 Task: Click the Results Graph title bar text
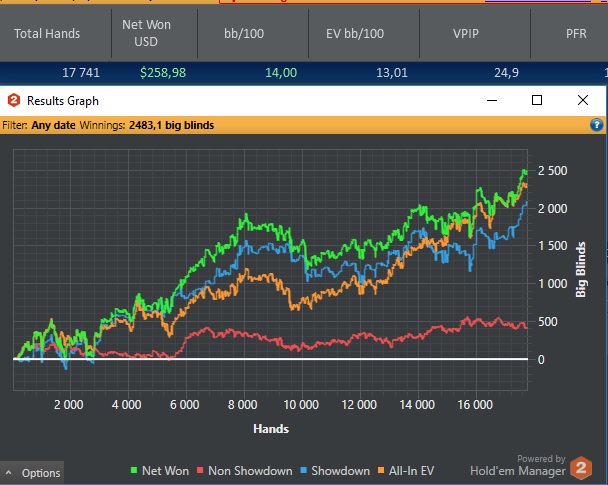[63, 101]
